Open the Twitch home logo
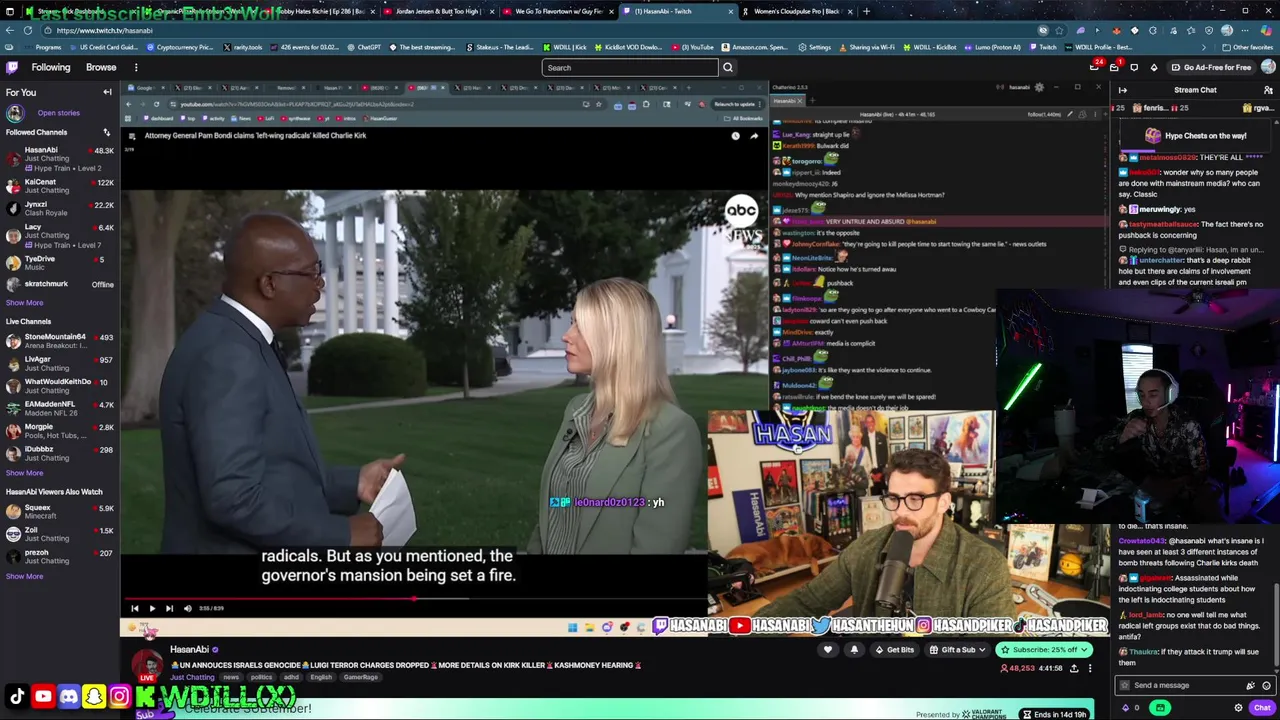Image resolution: width=1280 pixels, height=720 pixels. [11, 67]
